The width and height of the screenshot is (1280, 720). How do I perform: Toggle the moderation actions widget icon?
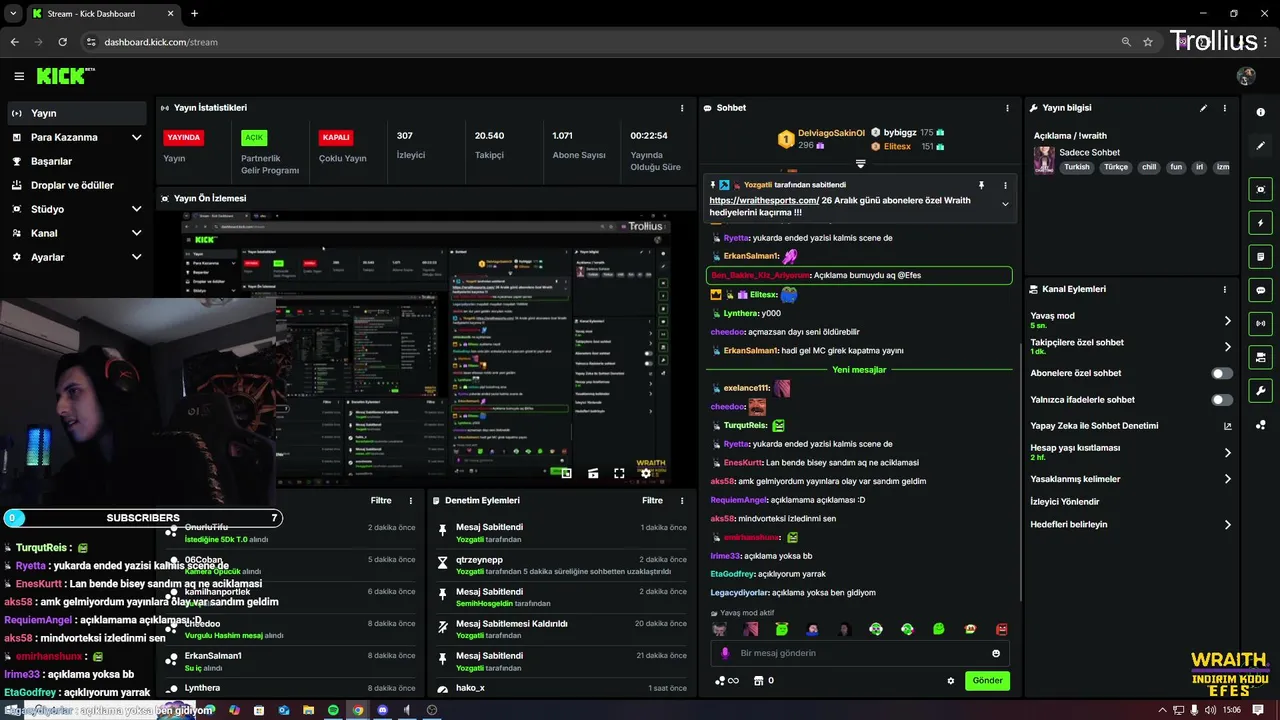[1261, 357]
